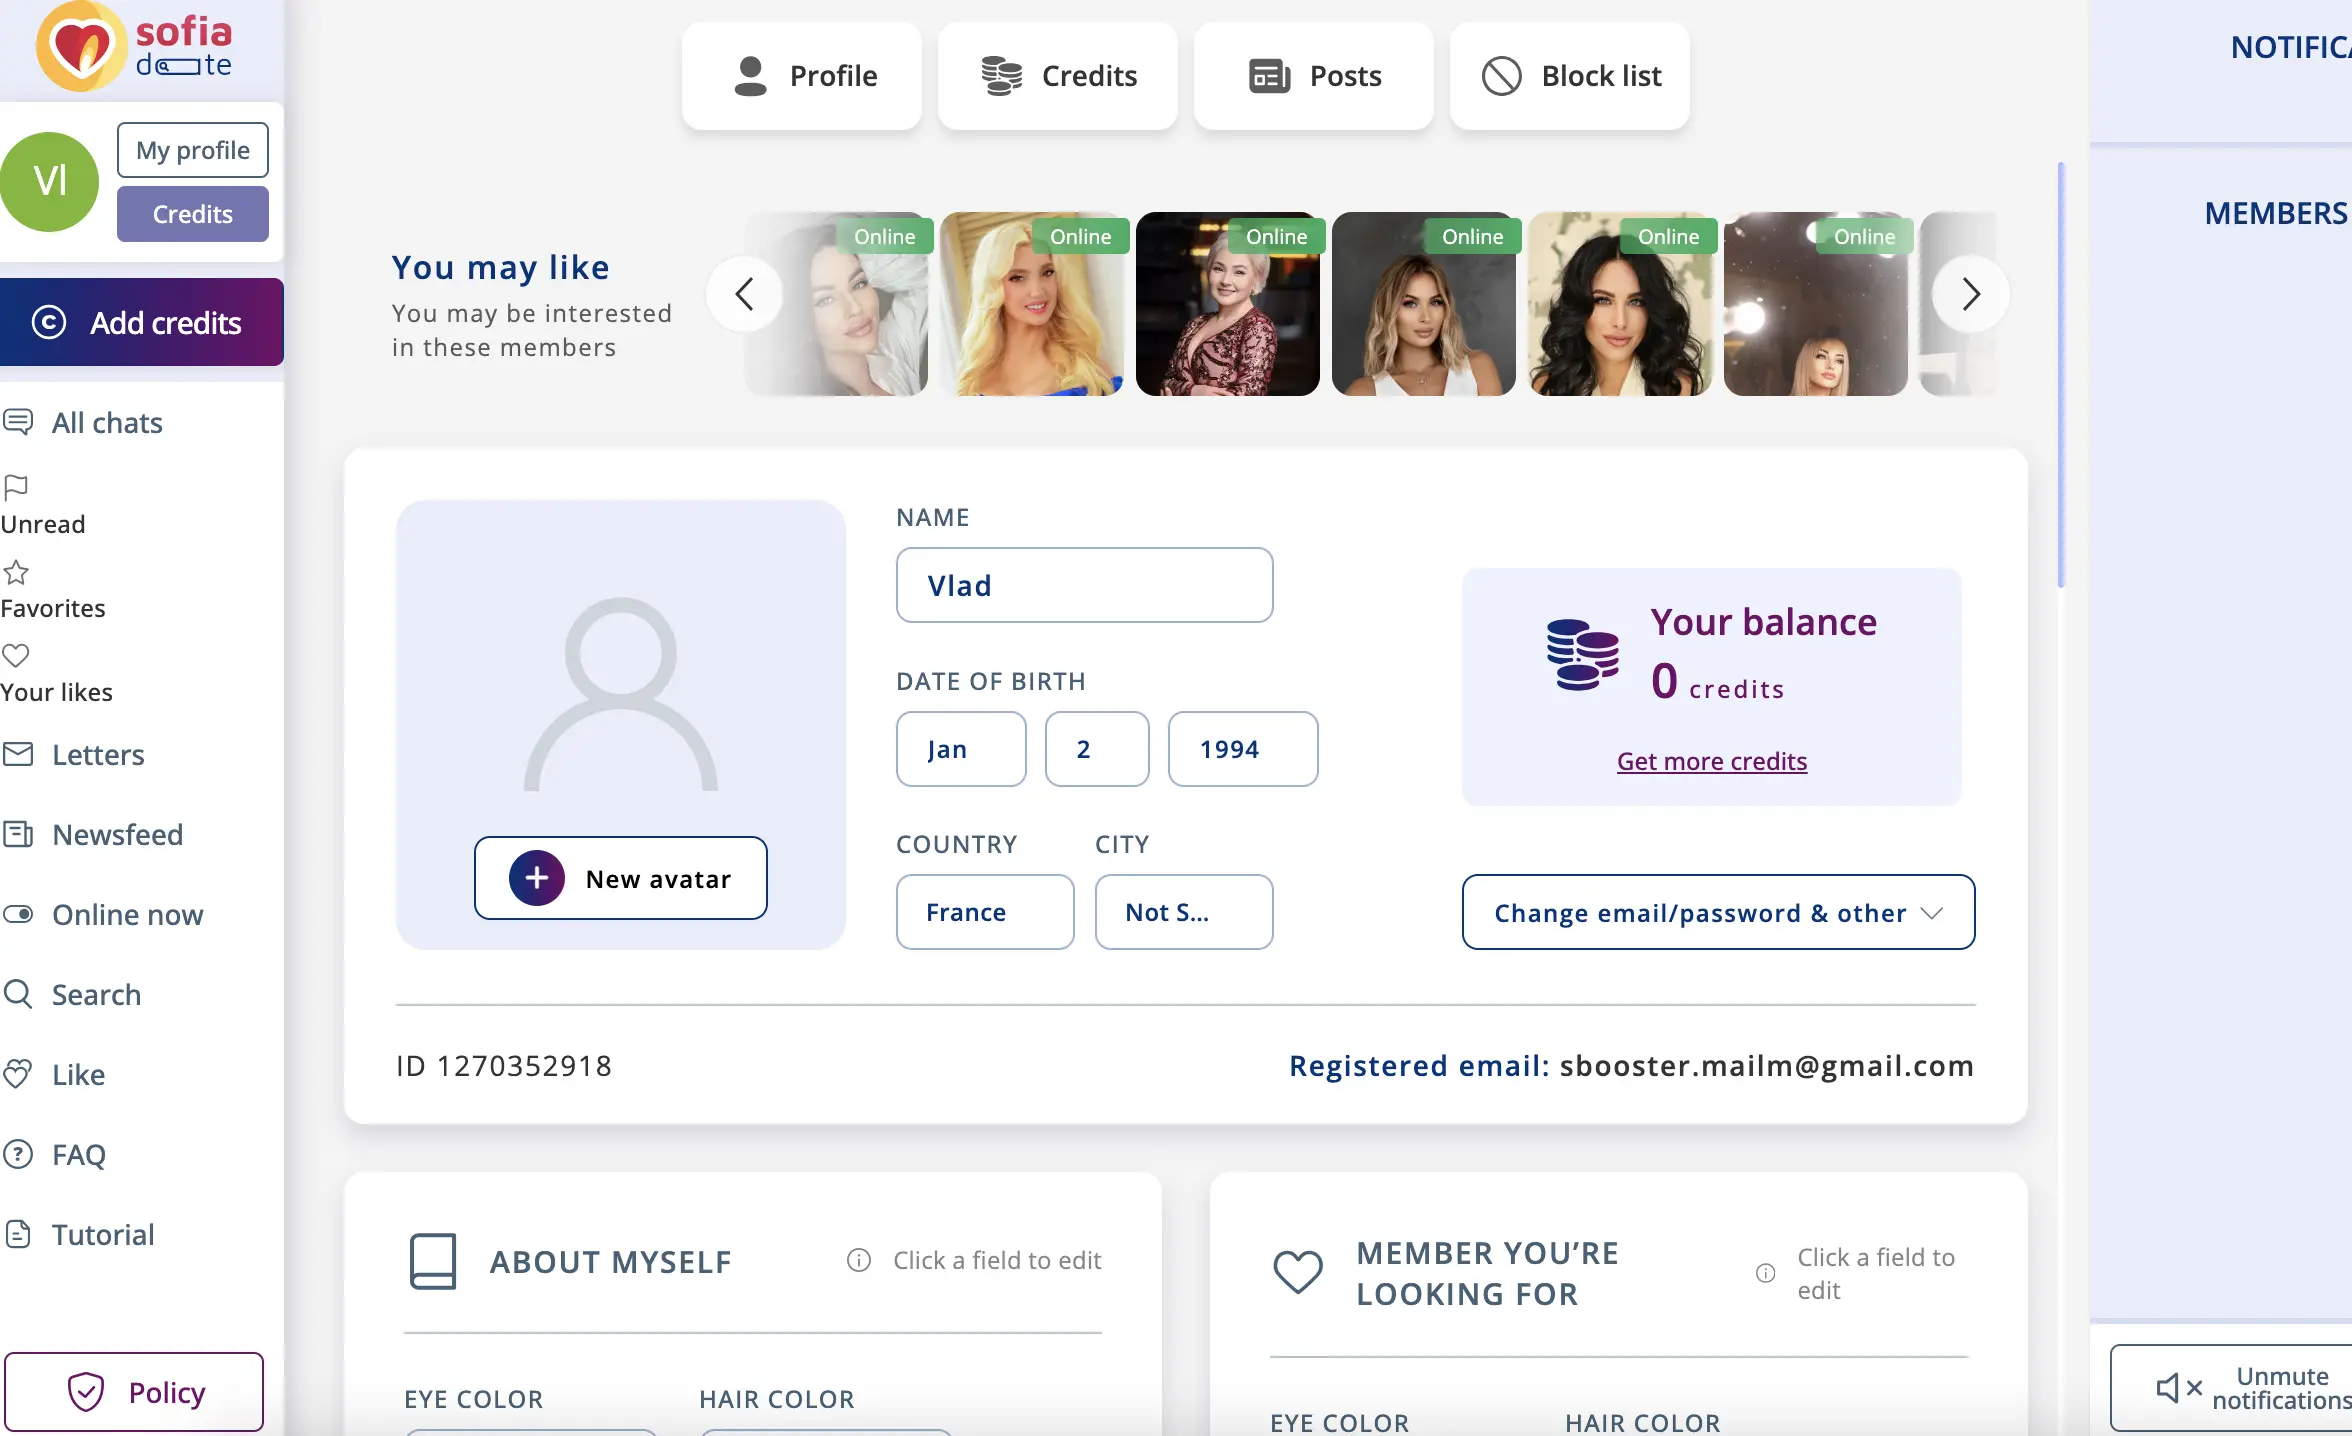Click the Vlad name input field
The height and width of the screenshot is (1436, 2352).
coord(1084,585)
